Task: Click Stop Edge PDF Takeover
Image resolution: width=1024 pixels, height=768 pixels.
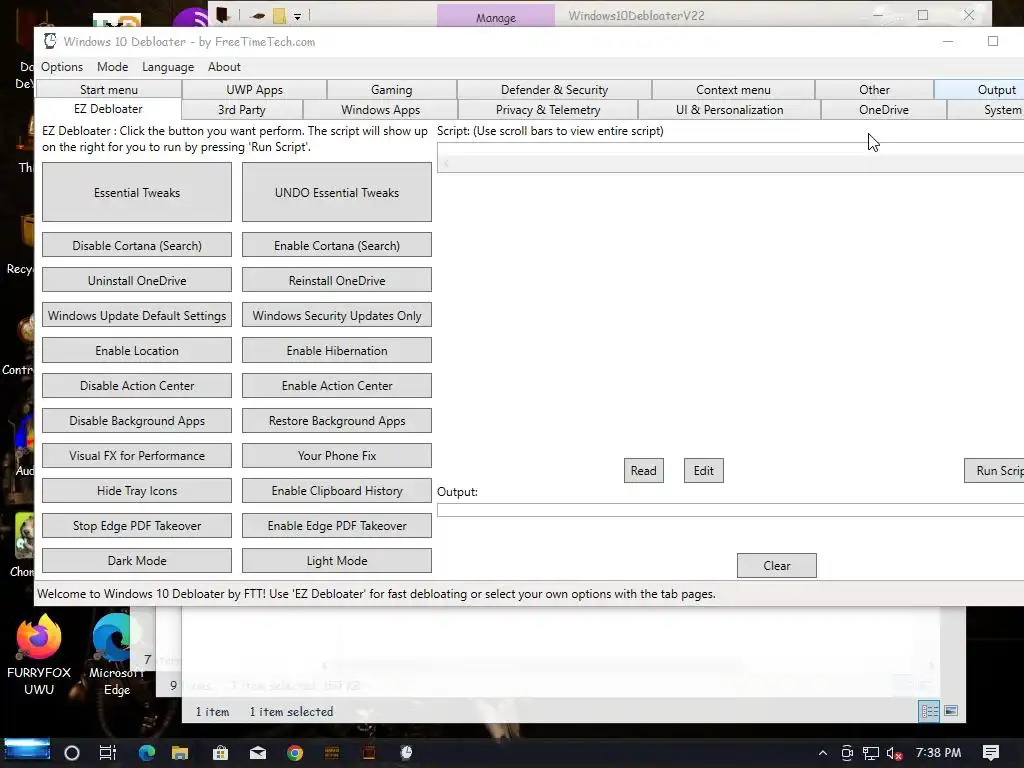Action: click(x=137, y=526)
